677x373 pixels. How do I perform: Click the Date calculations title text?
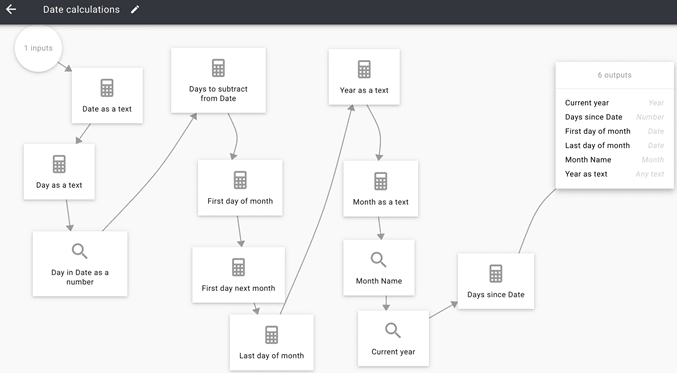pyautogui.click(x=81, y=9)
